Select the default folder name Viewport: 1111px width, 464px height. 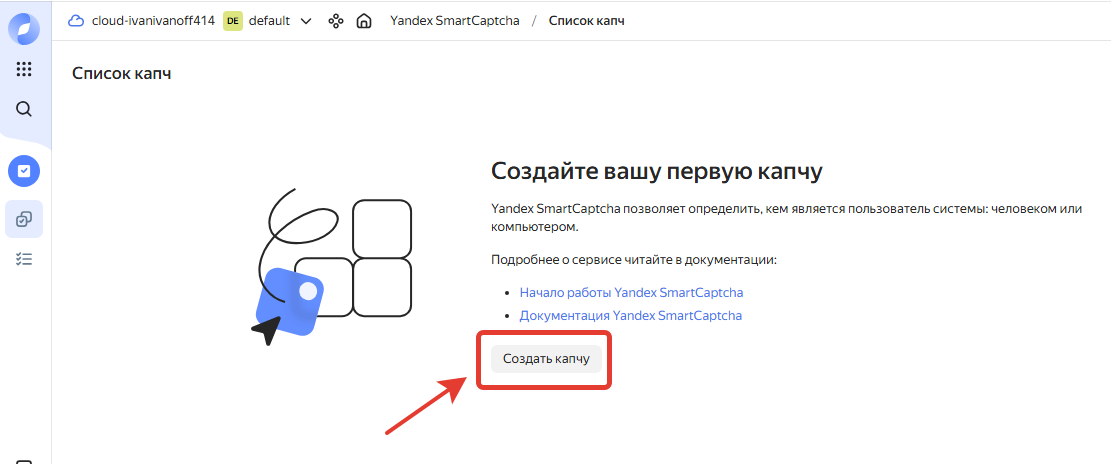(x=270, y=21)
